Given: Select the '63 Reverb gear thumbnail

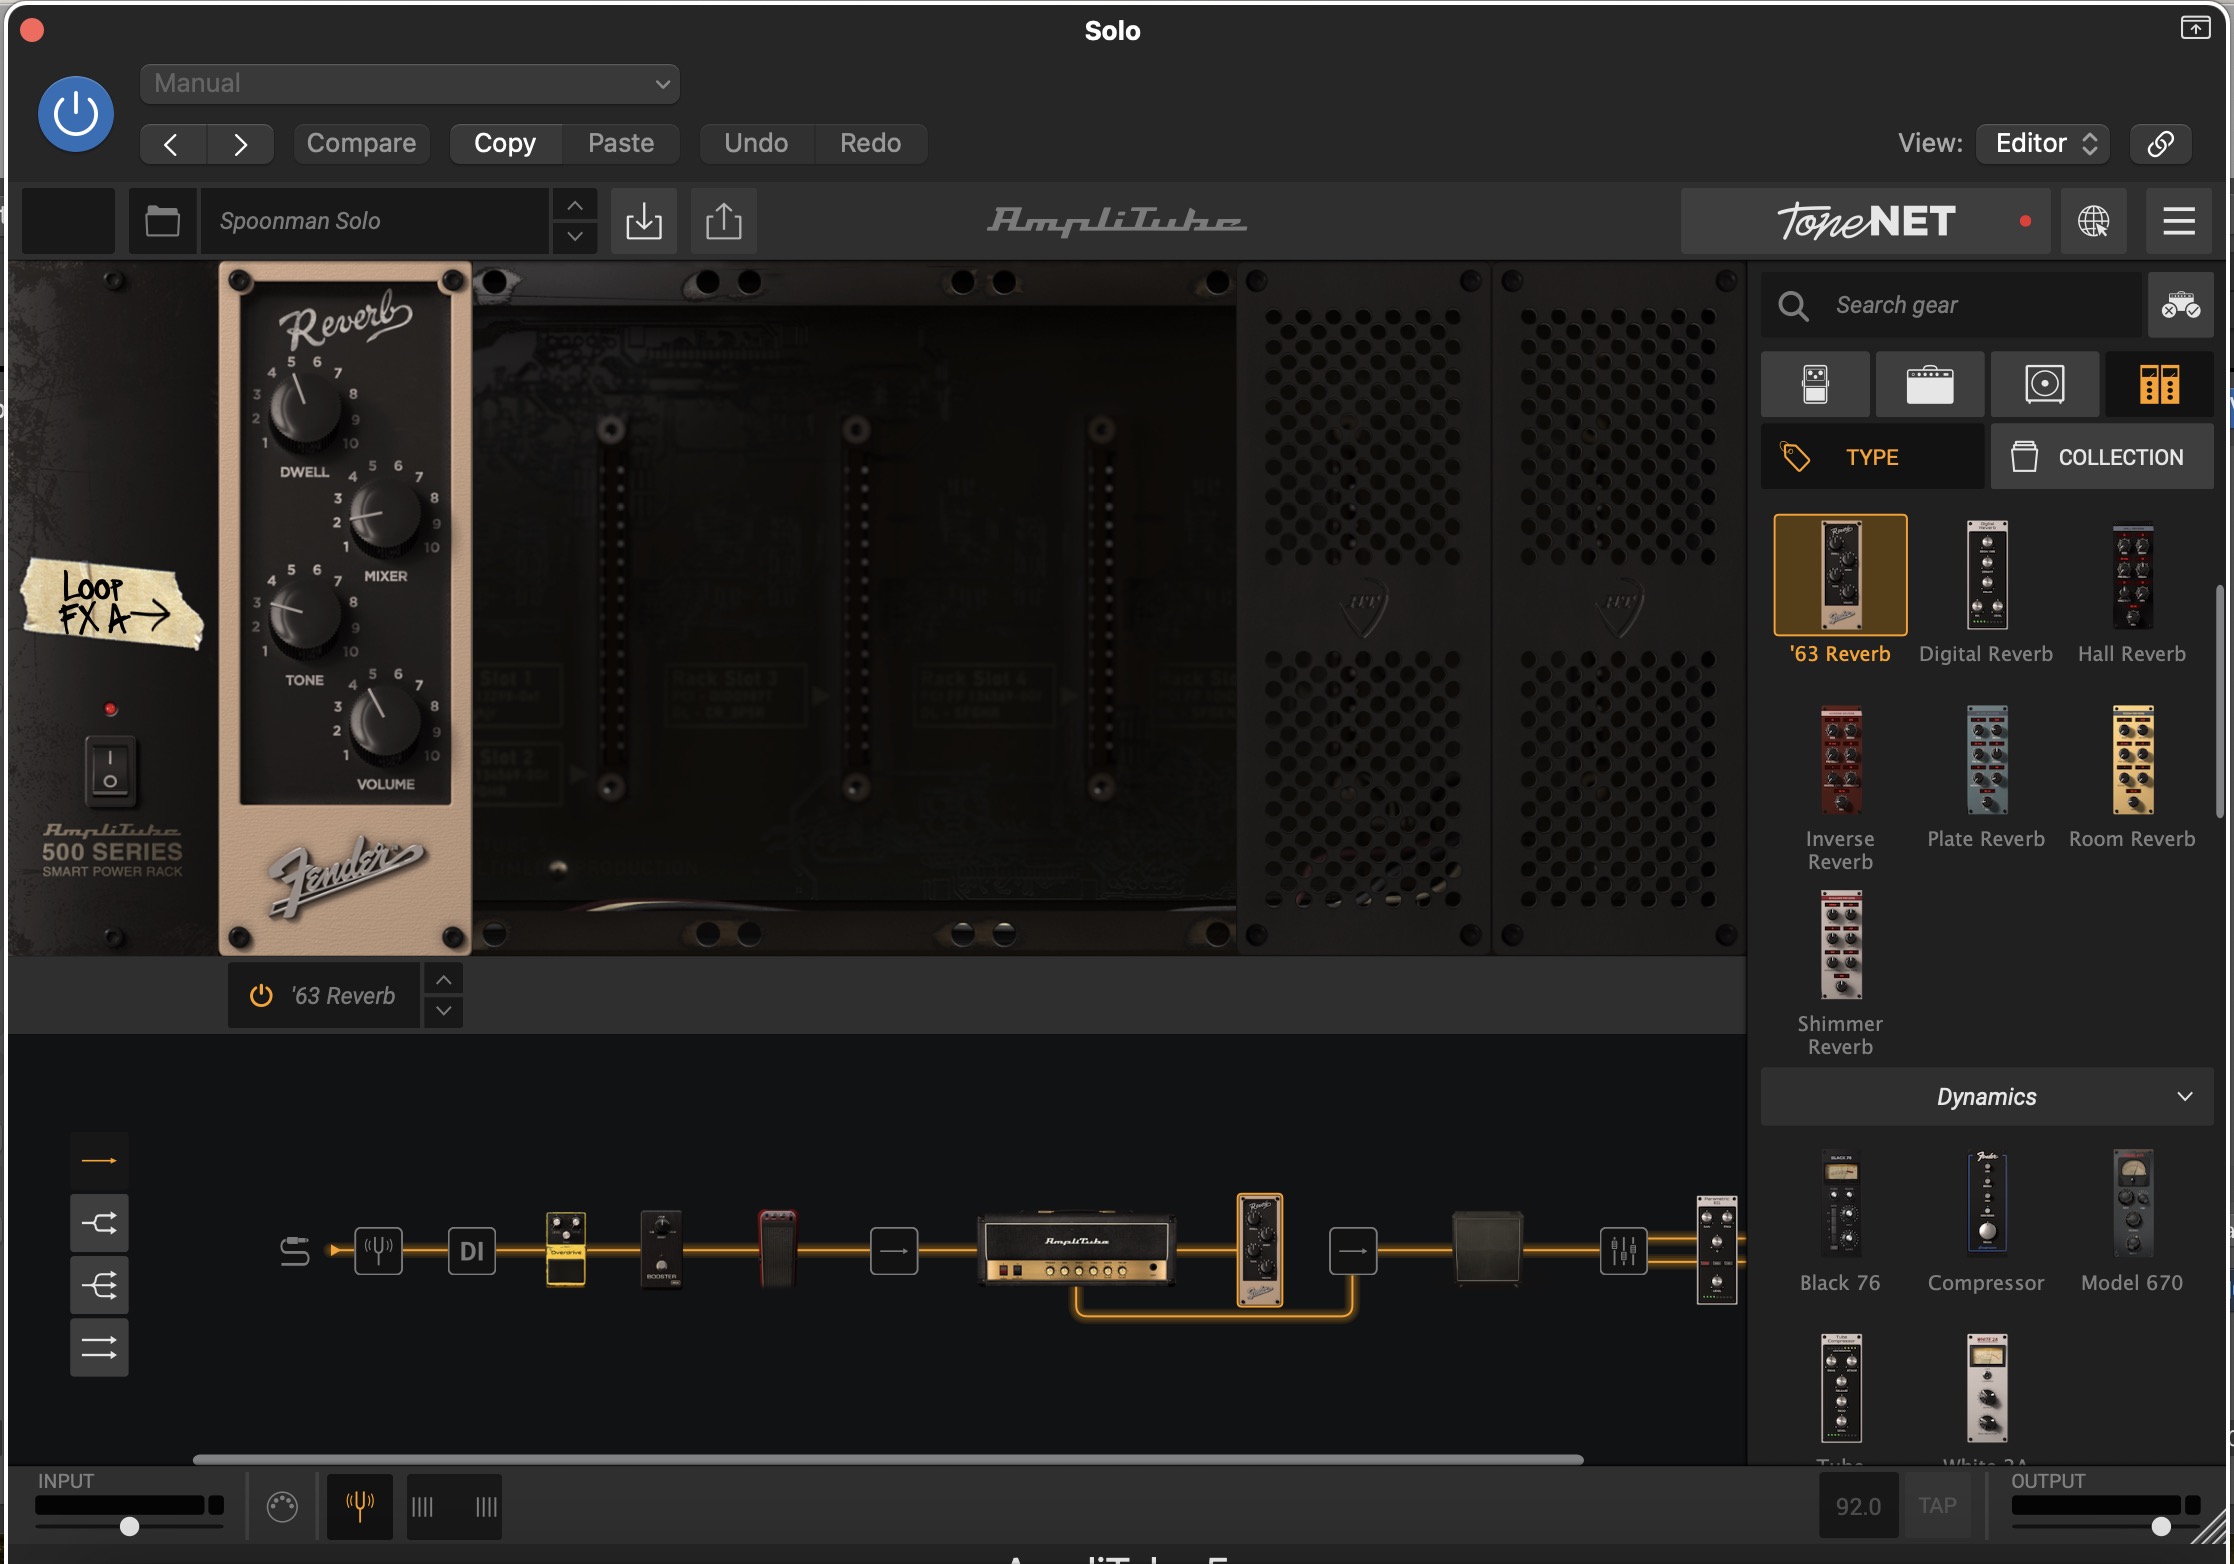Looking at the screenshot, I should point(1840,575).
